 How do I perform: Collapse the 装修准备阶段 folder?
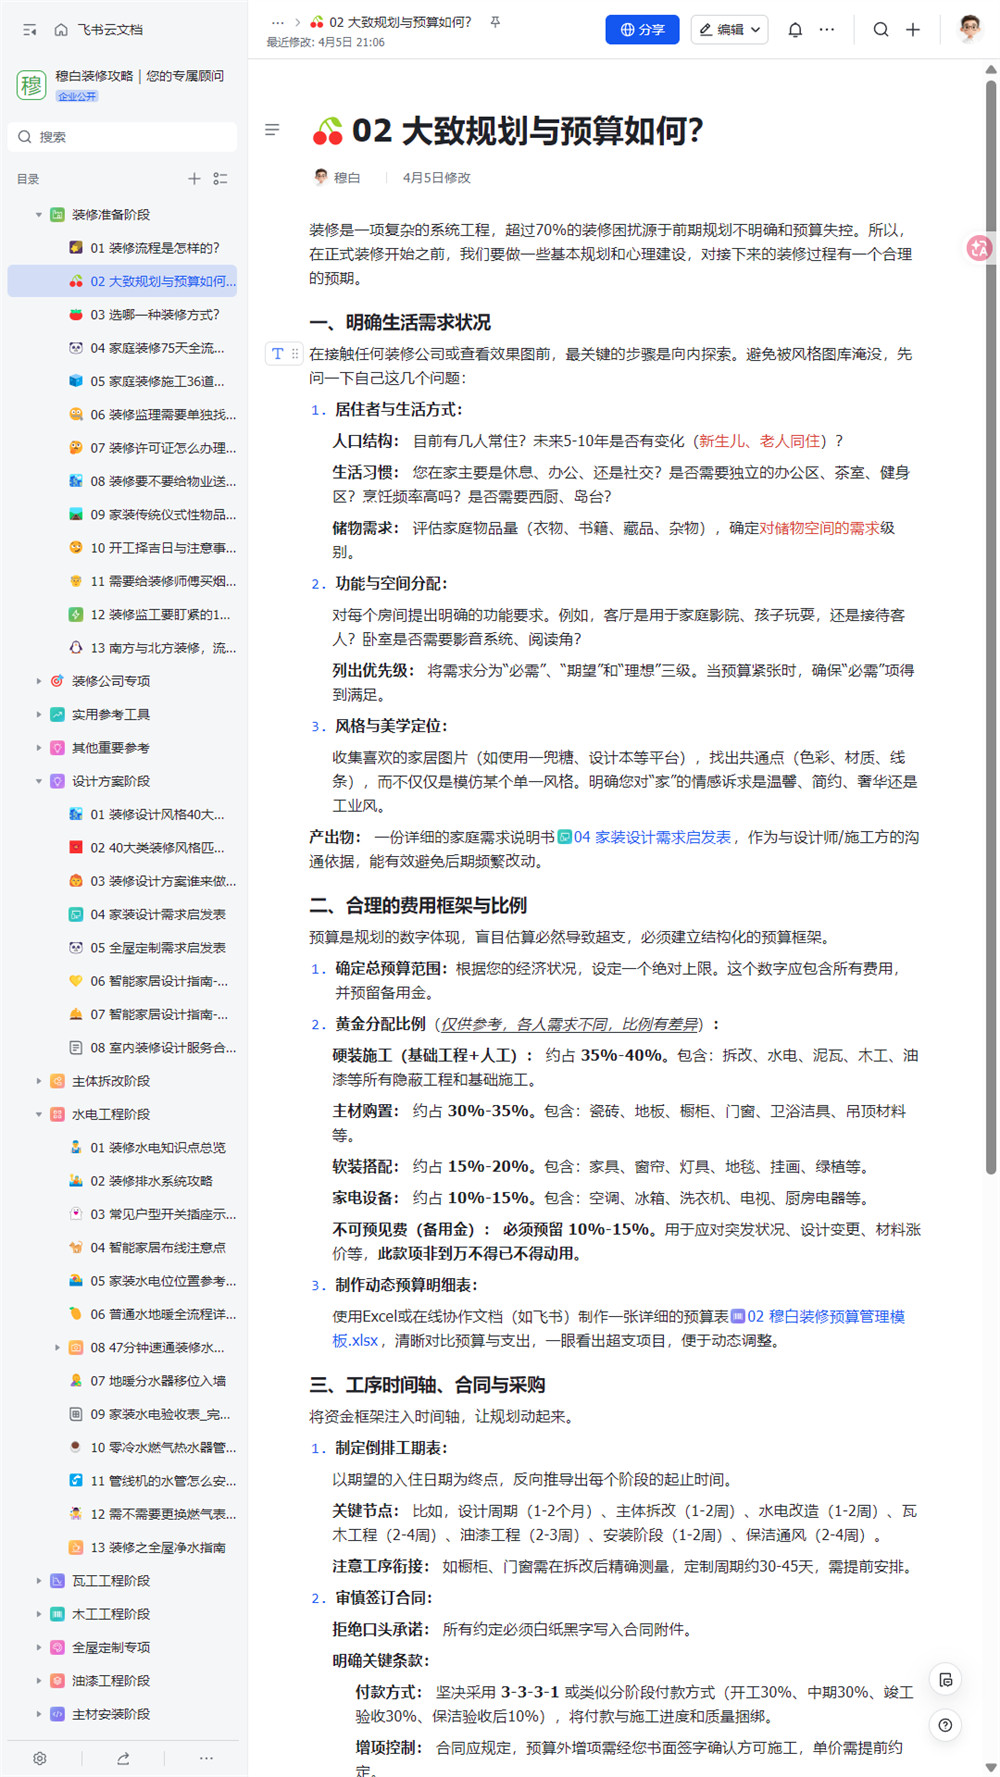(x=39, y=215)
